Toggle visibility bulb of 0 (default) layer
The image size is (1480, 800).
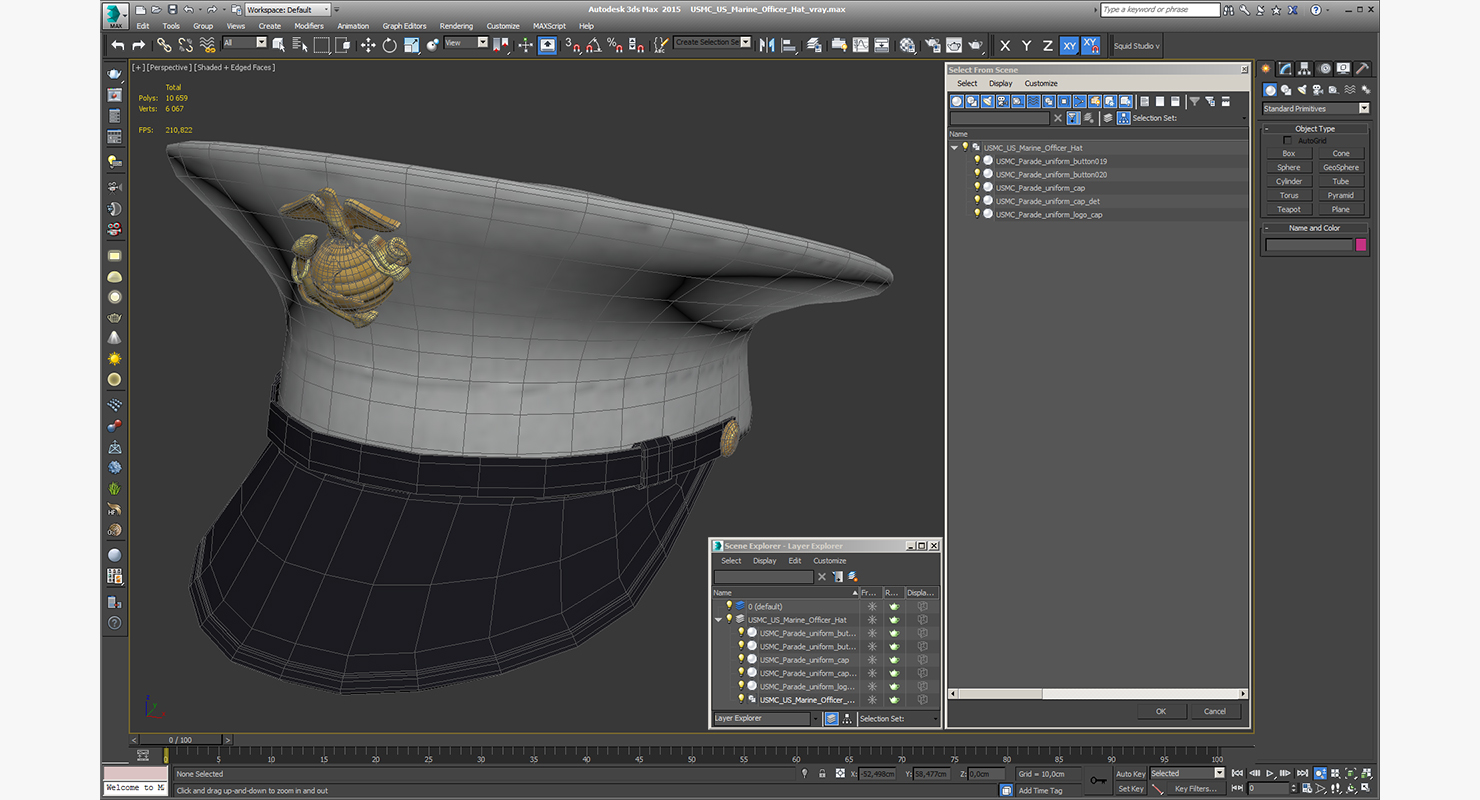pyautogui.click(x=729, y=606)
